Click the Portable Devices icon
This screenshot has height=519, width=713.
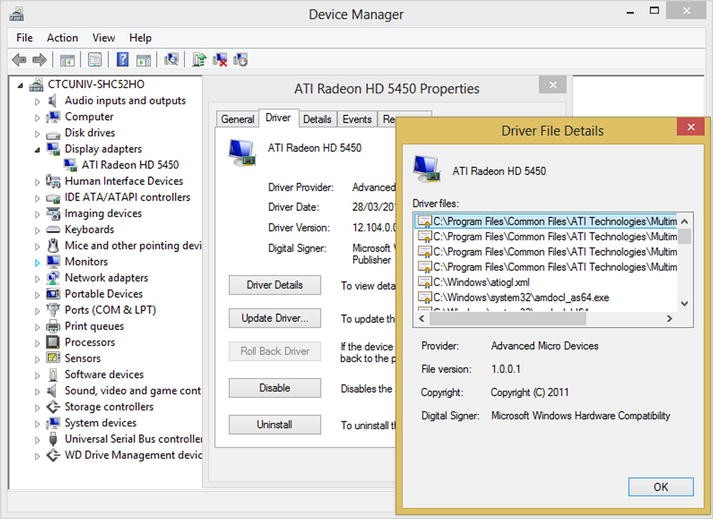pyautogui.click(x=53, y=294)
